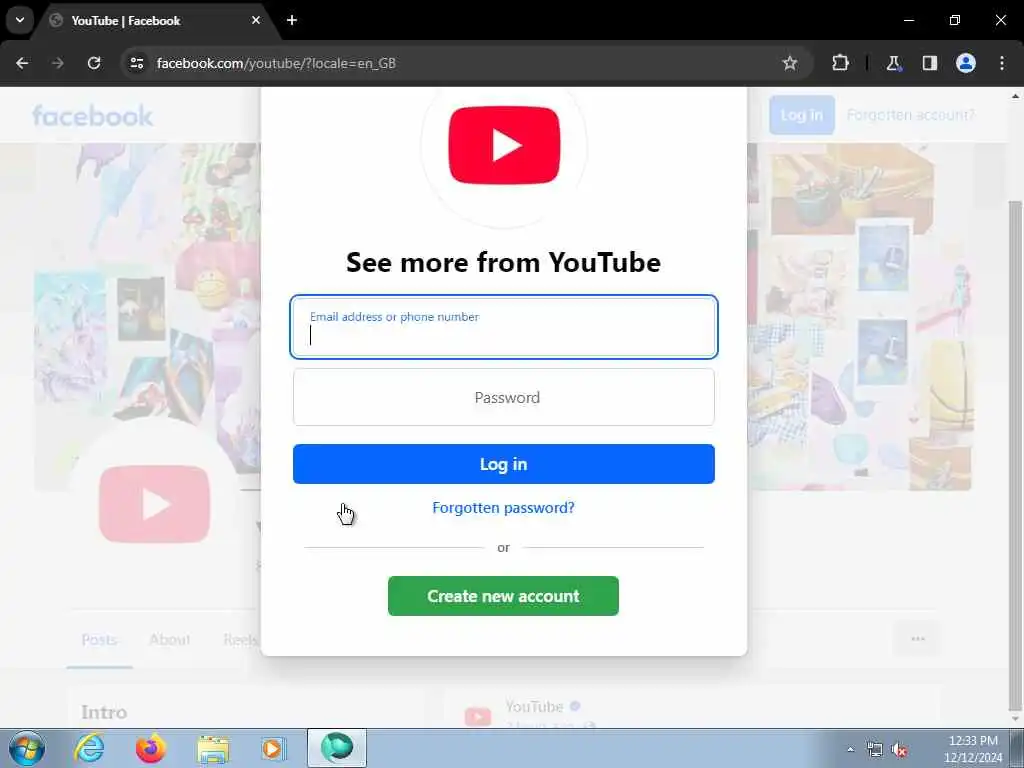Click the header Log in button behind dialog
The height and width of the screenshot is (768, 1024).
tap(801, 115)
